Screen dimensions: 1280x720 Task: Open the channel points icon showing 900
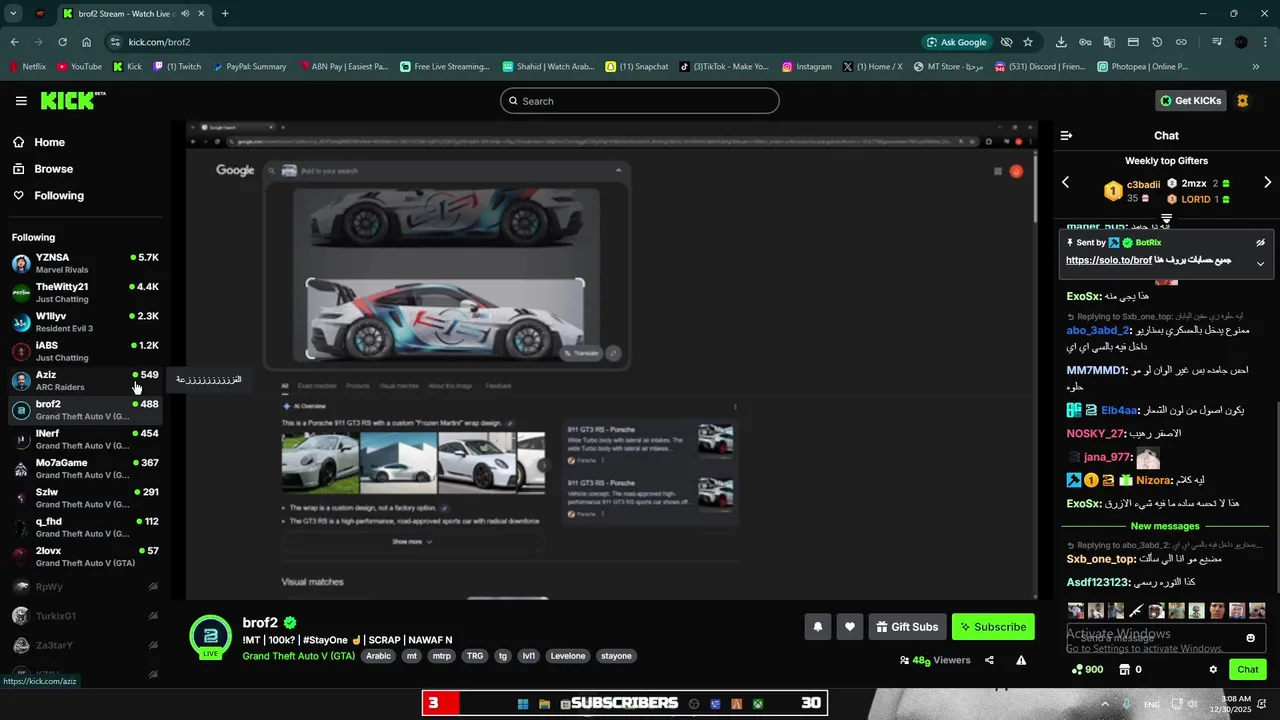[x=1087, y=670]
